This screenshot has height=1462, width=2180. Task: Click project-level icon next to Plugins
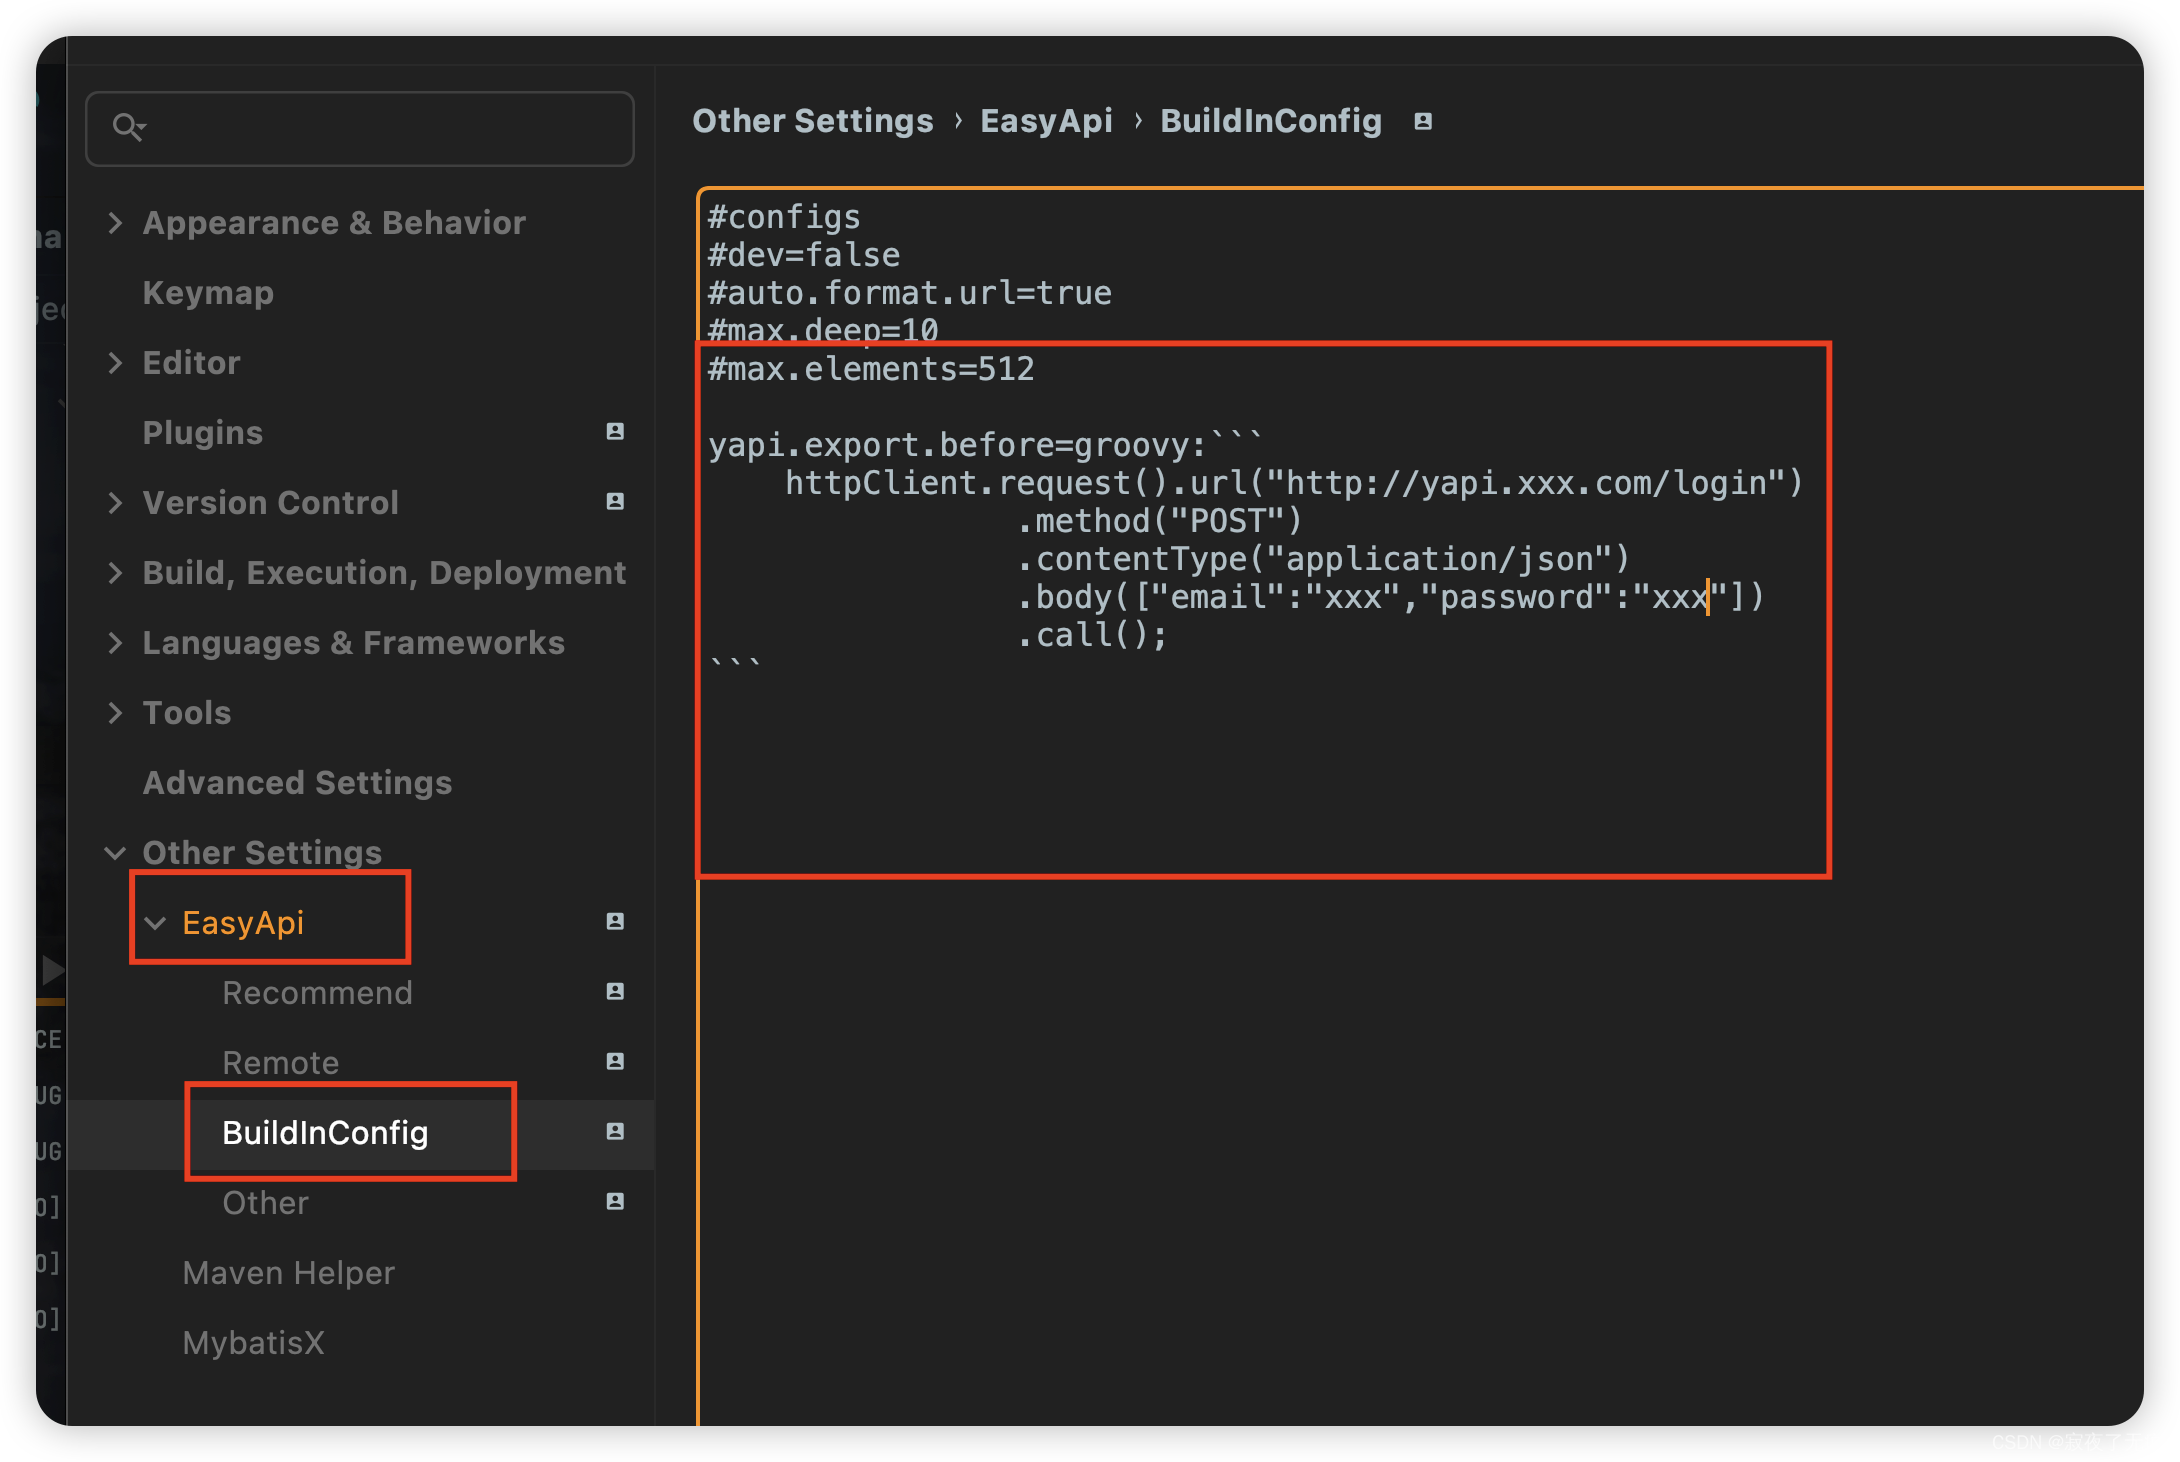(615, 431)
